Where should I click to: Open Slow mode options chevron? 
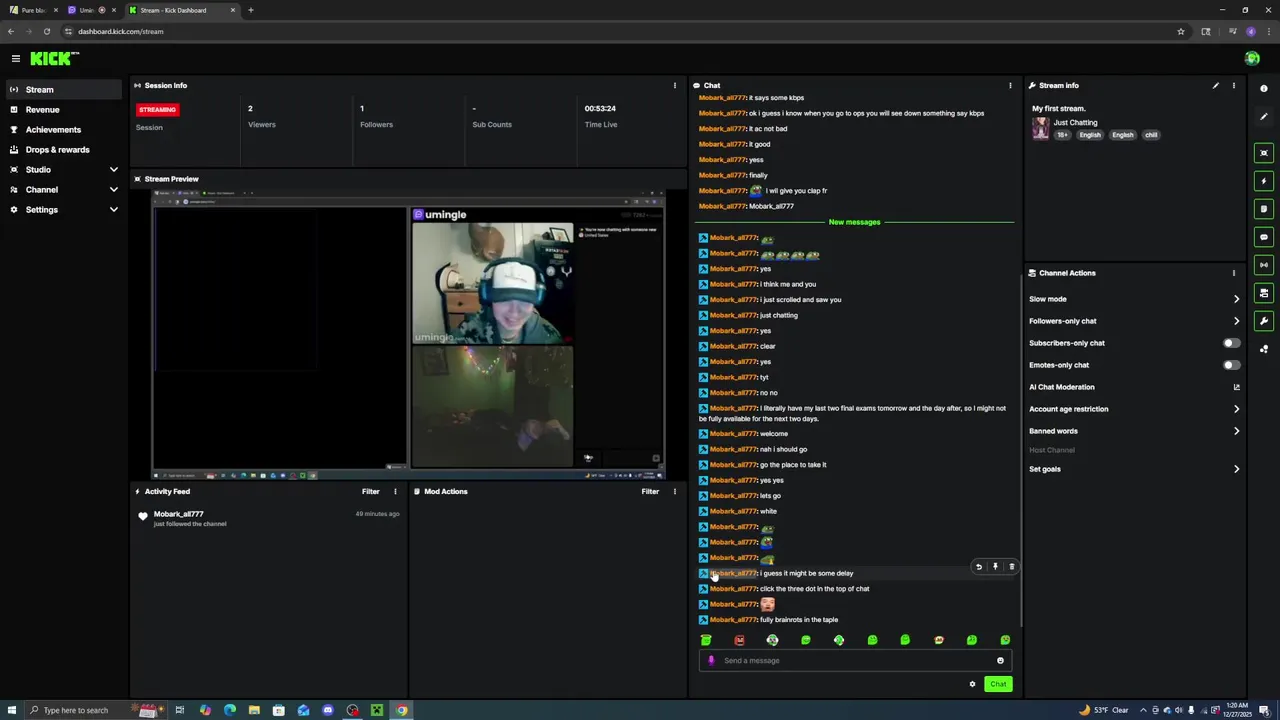(1236, 299)
